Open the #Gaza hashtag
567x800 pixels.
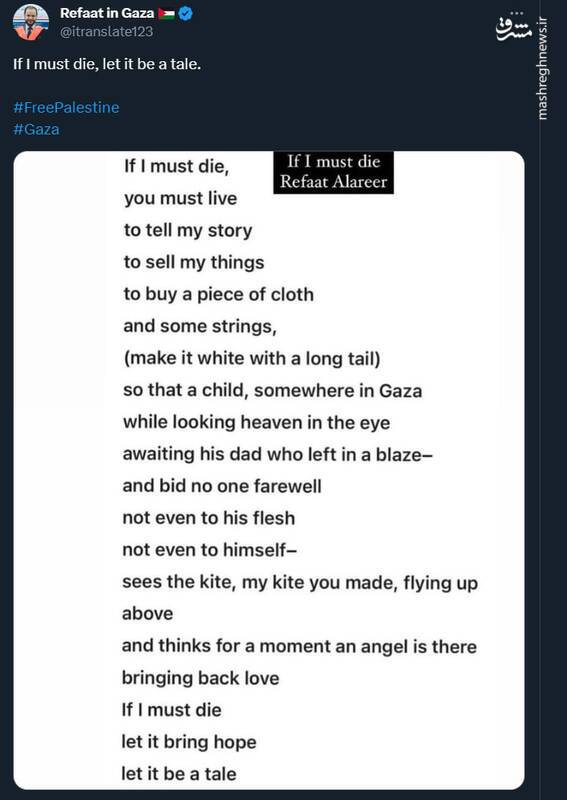click(36, 129)
